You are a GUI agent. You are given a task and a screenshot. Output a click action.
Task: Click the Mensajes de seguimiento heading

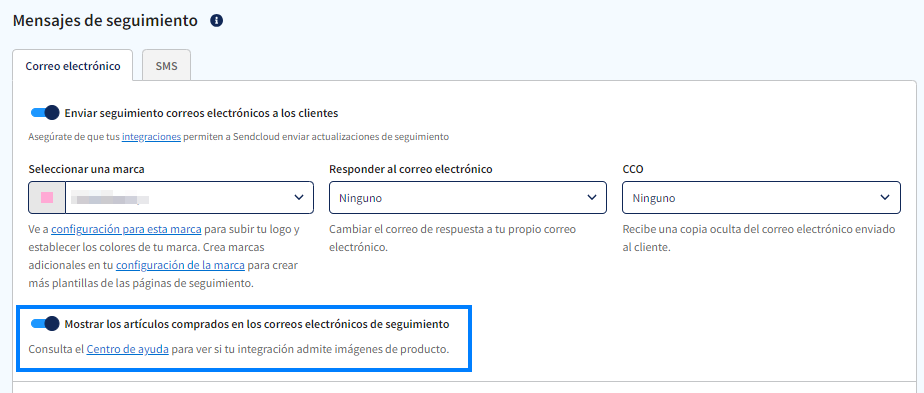[105, 21]
